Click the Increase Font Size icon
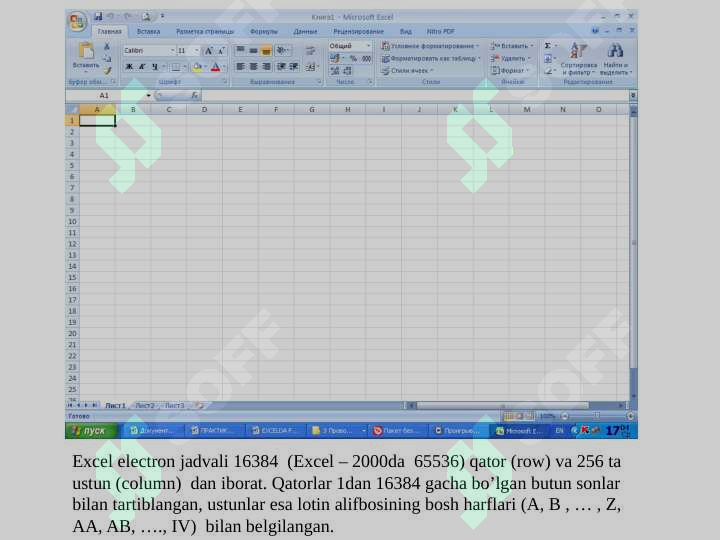Screen dimensions: 720x540 coord(209,51)
